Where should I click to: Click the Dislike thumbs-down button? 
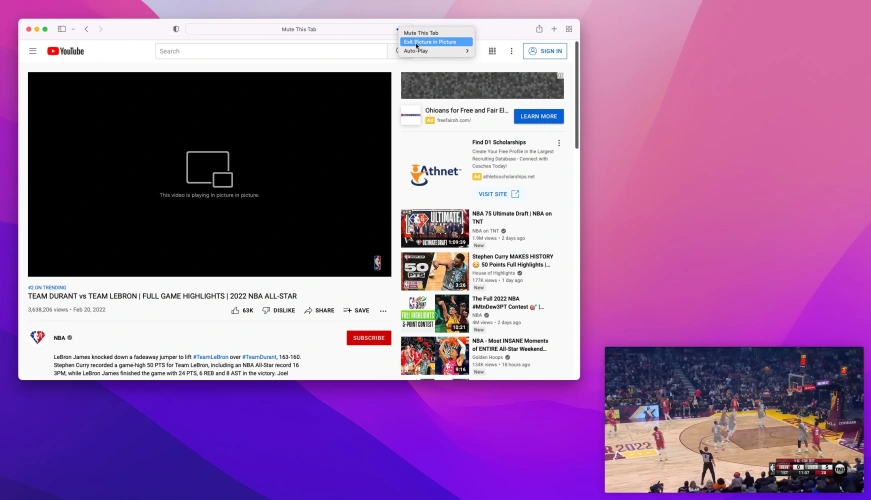click(x=279, y=311)
